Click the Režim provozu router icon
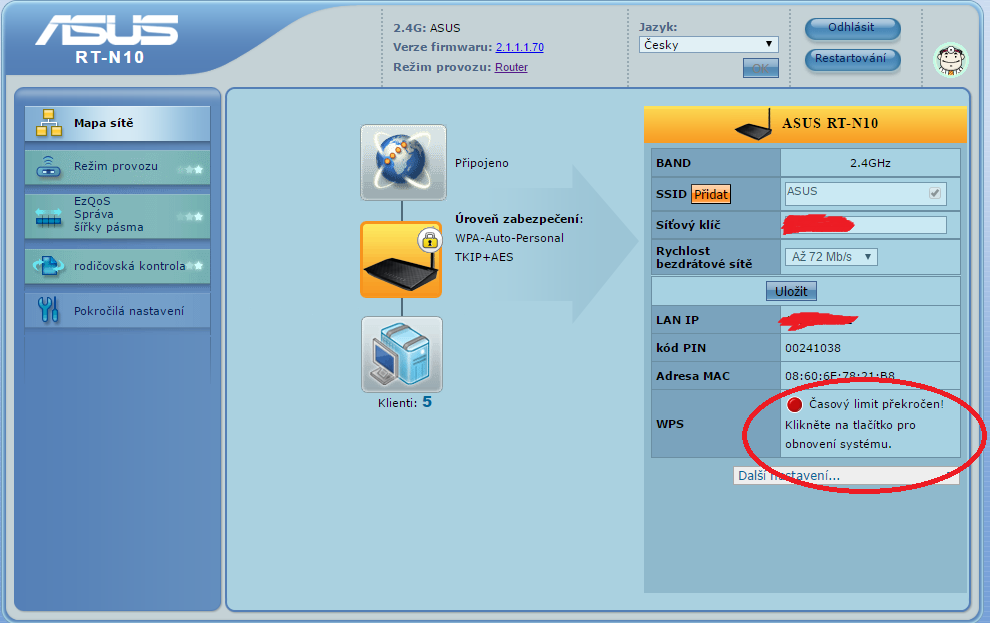The height and width of the screenshot is (623, 990). [x=49, y=167]
